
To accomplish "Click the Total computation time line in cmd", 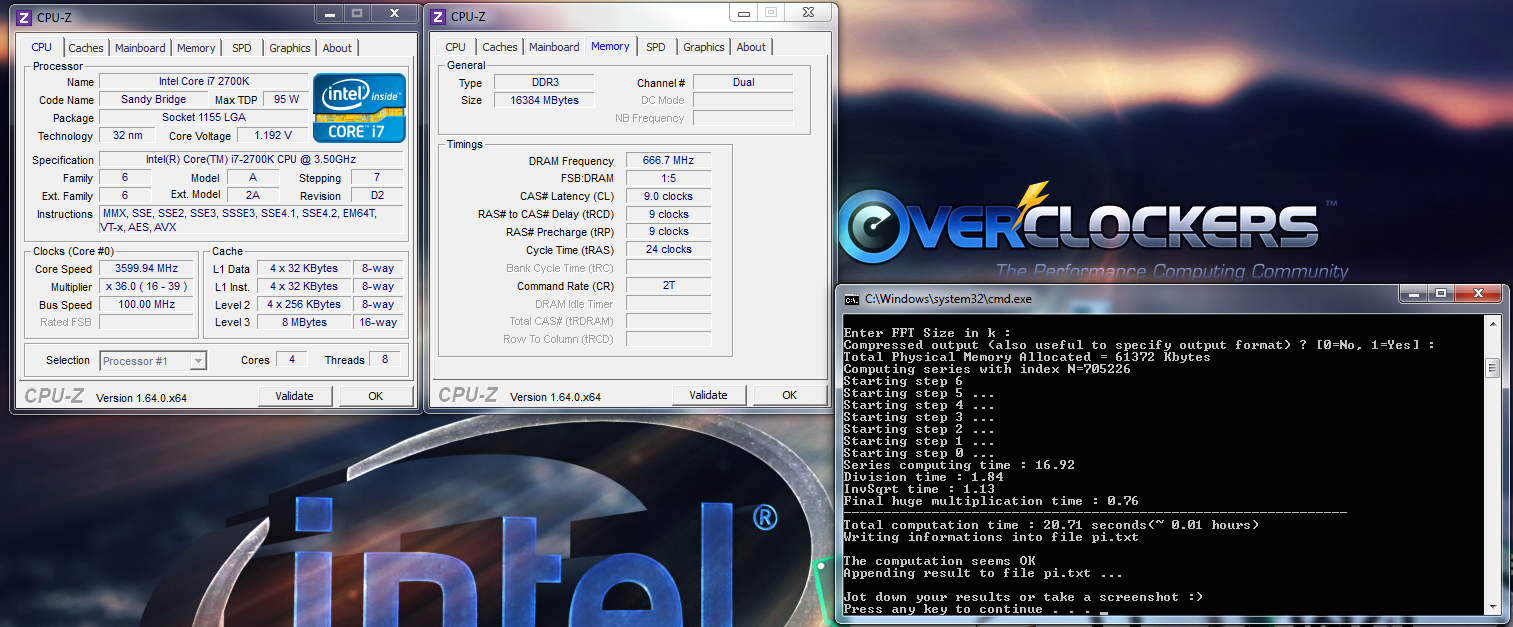I will 1051,525.
